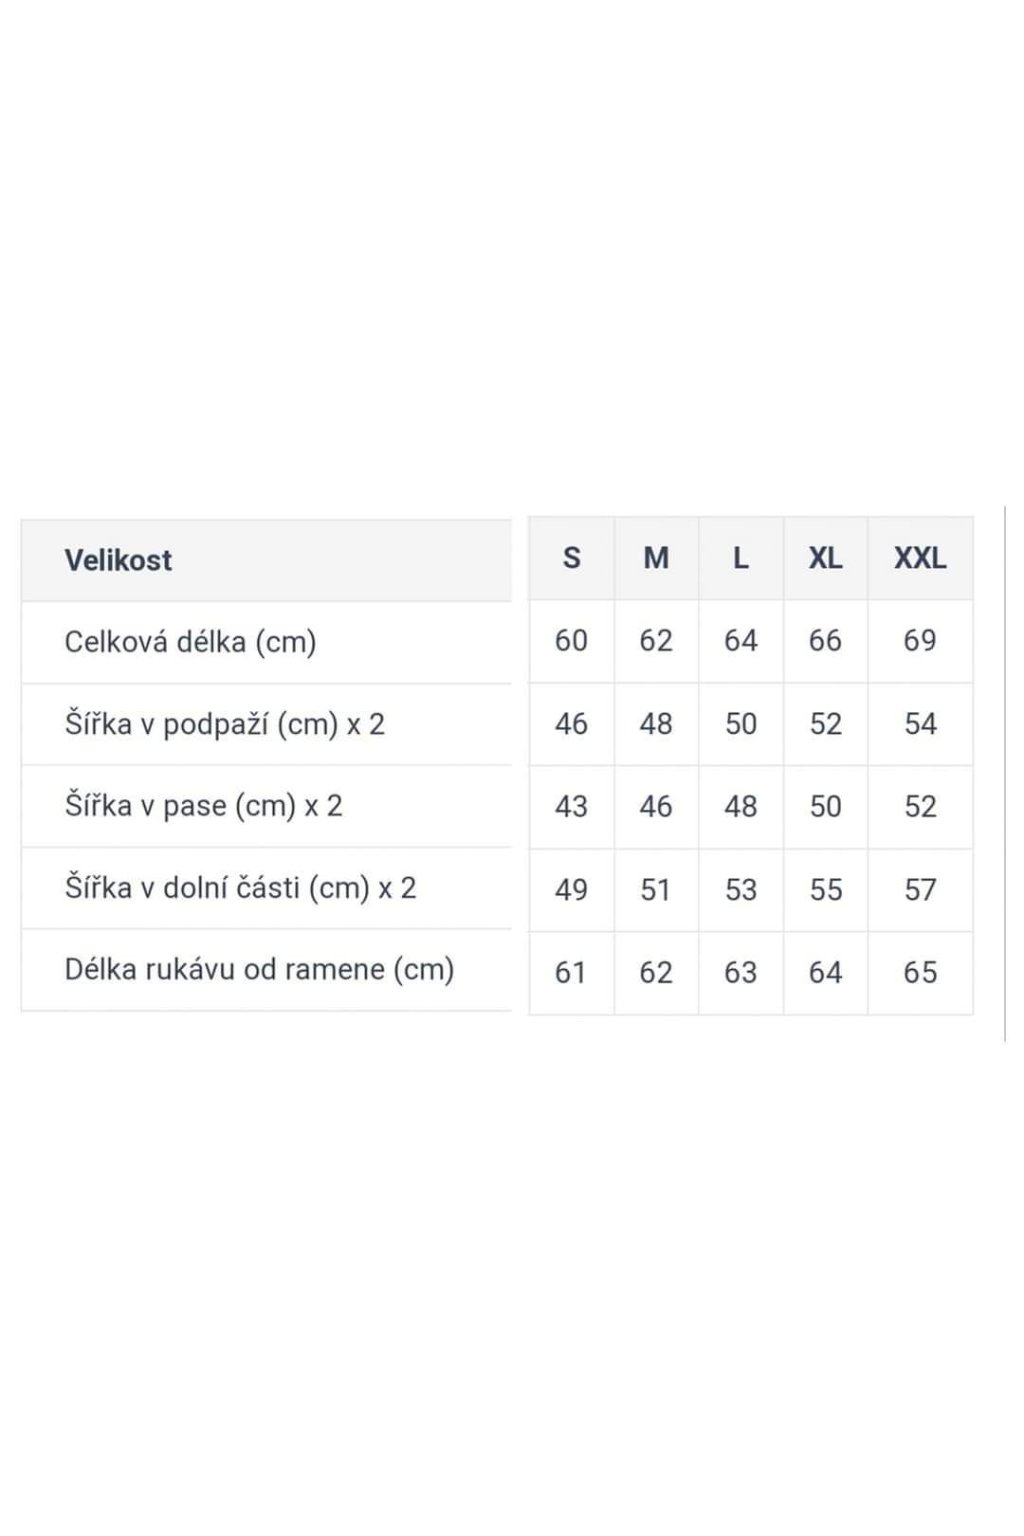Viewport: 1024px width, 1536px height.
Task: Click the value 61 in sleeve length row
Action: tap(571, 973)
